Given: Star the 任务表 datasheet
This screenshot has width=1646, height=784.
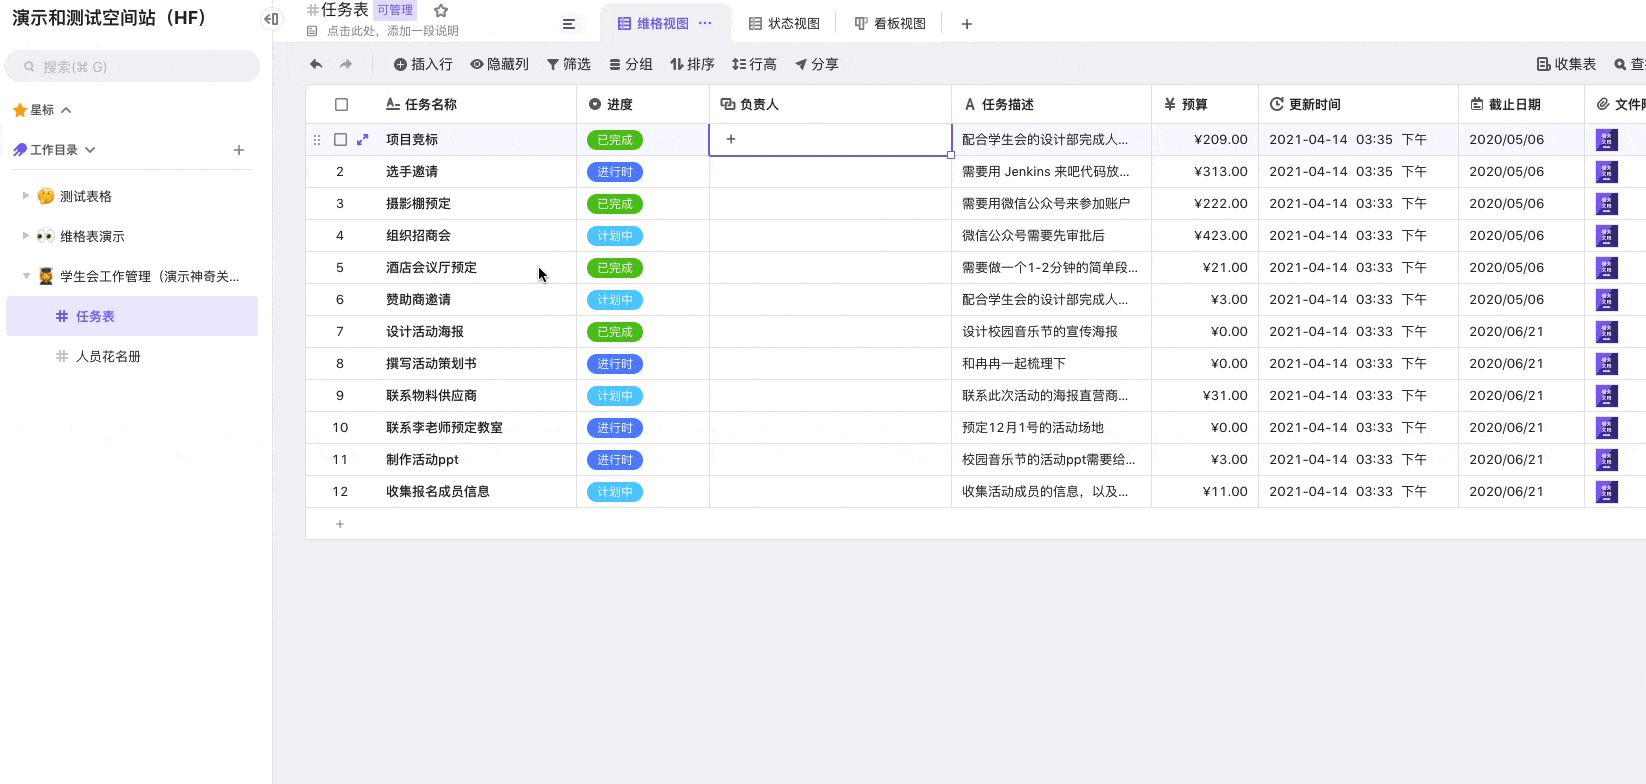Looking at the screenshot, I should [x=441, y=10].
